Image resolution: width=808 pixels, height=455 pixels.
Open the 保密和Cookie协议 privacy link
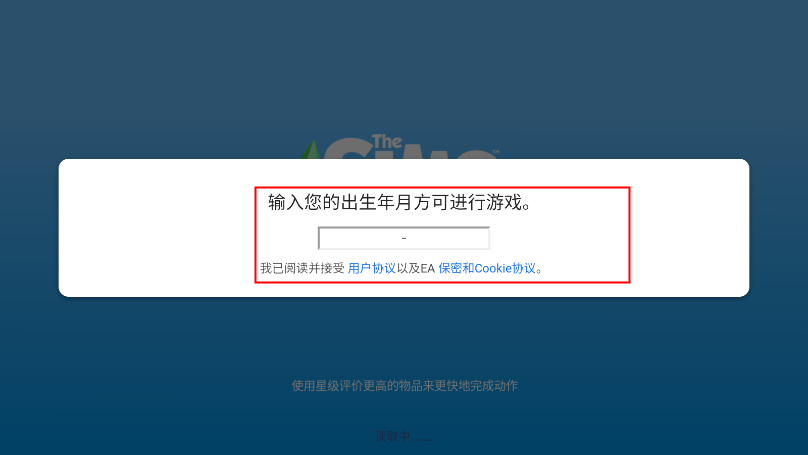coord(487,268)
